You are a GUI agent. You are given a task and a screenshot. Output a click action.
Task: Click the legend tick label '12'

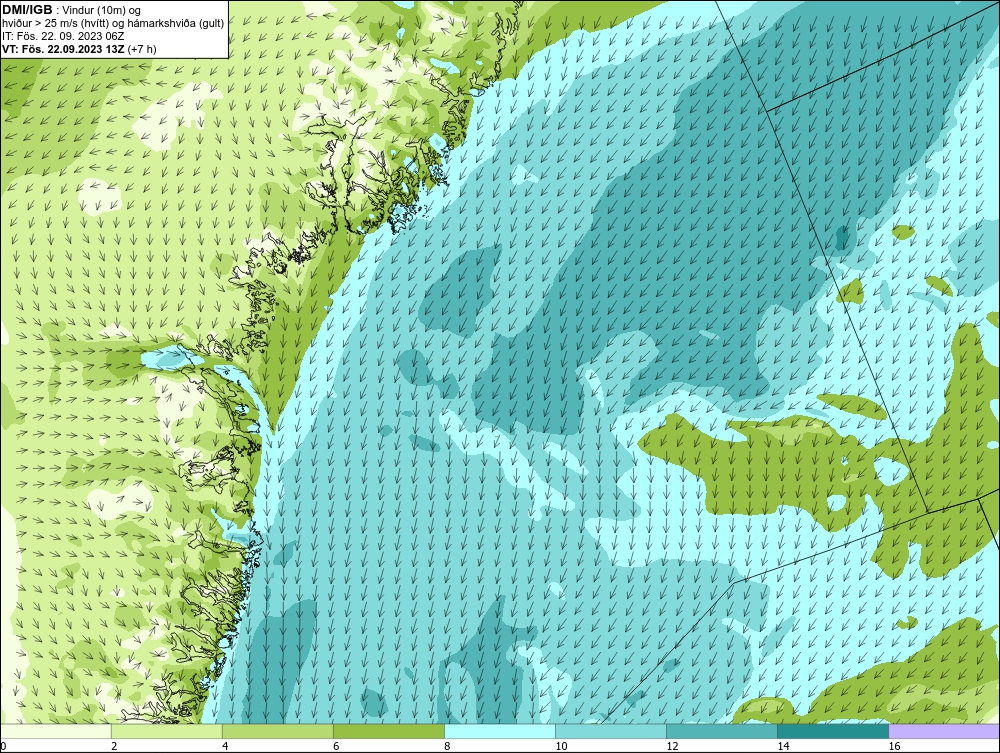point(672,746)
